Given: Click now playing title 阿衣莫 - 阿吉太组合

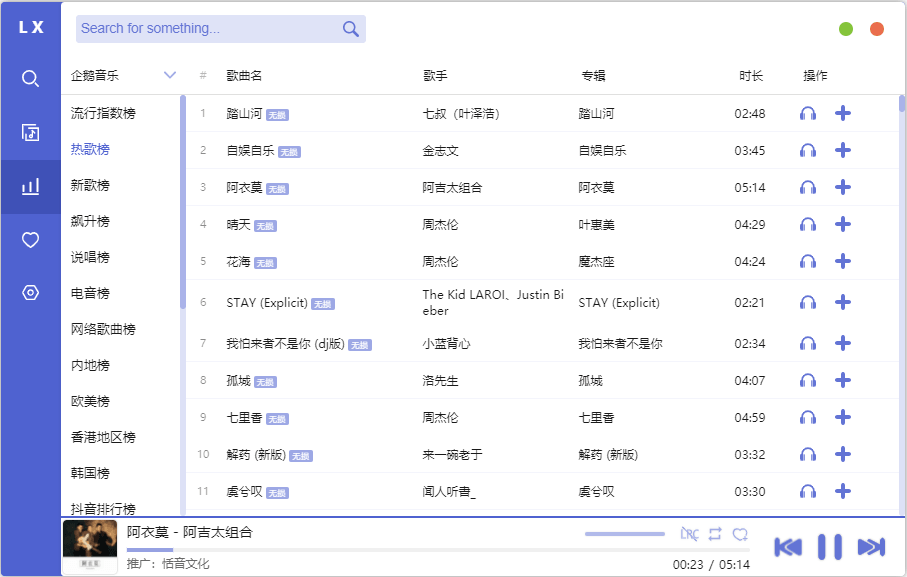Looking at the screenshot, I should pos(190,532).
